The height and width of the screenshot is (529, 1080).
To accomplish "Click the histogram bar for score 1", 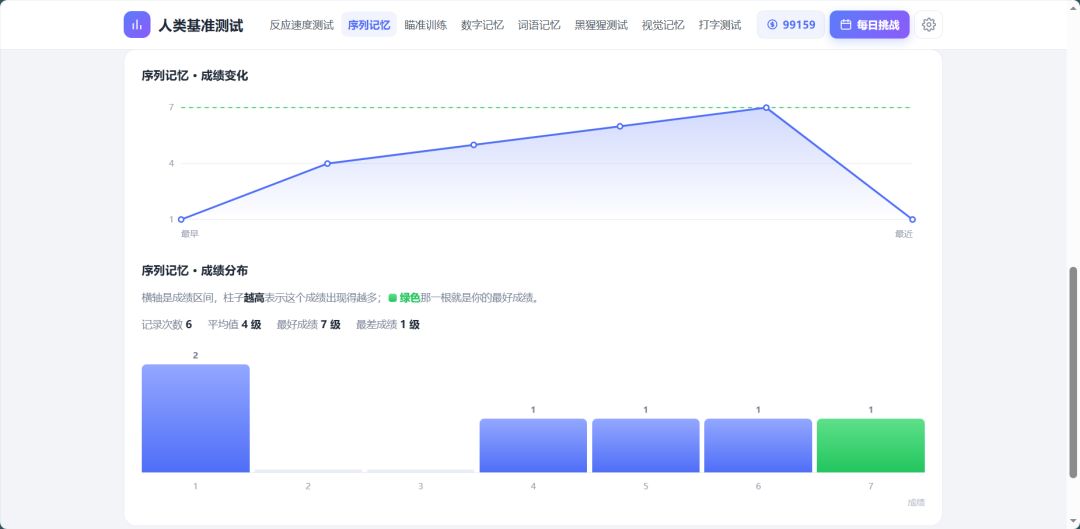I will click(x=196, y=418).
